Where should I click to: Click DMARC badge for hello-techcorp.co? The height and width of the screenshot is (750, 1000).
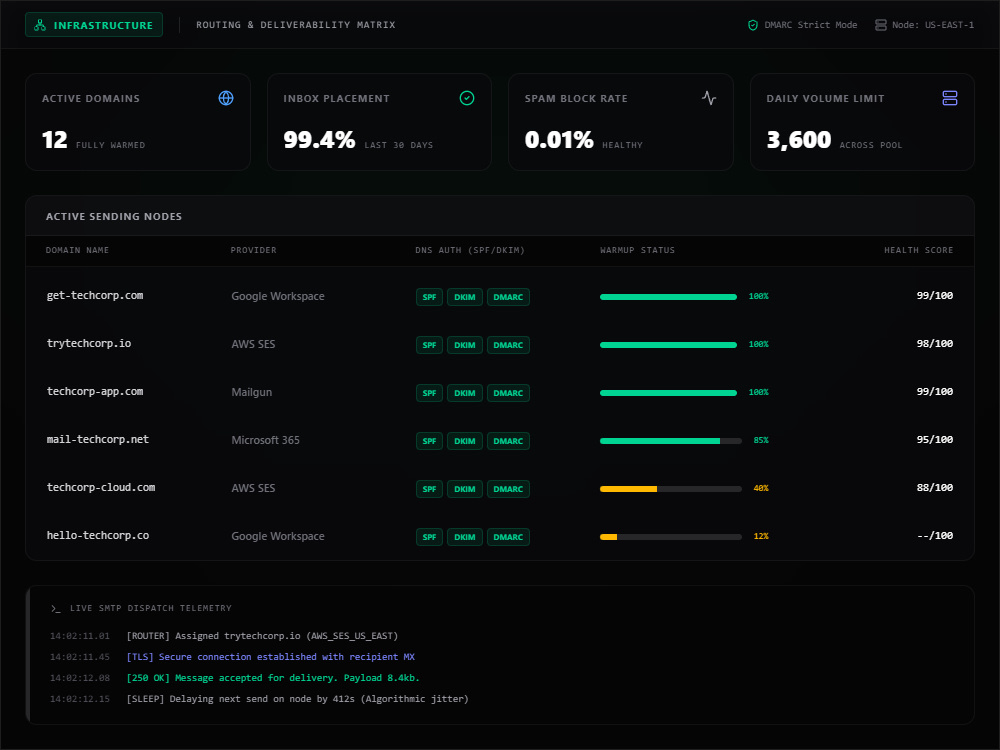508,537
